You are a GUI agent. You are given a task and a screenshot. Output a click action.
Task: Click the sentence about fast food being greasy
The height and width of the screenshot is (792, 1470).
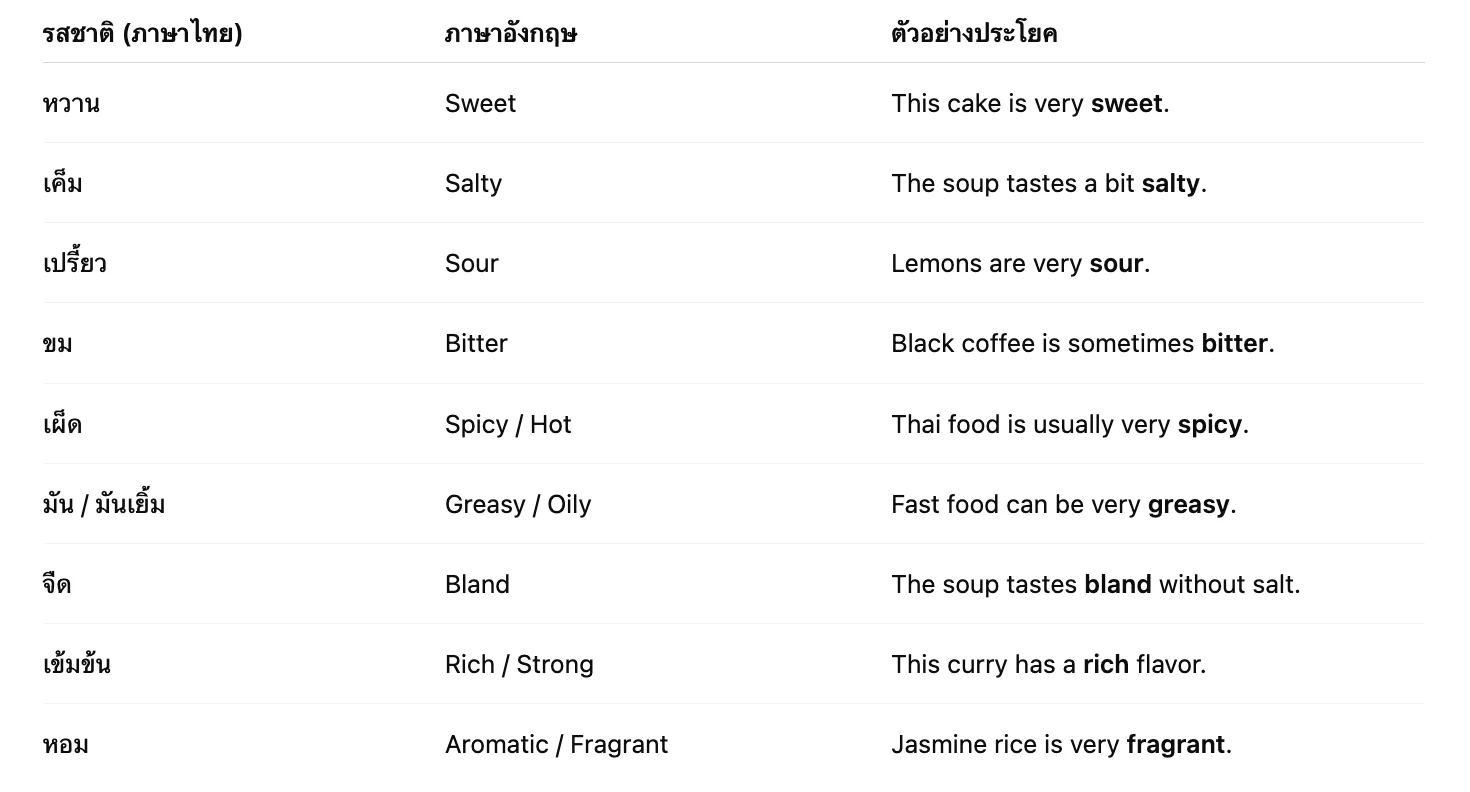point(1063,504)
